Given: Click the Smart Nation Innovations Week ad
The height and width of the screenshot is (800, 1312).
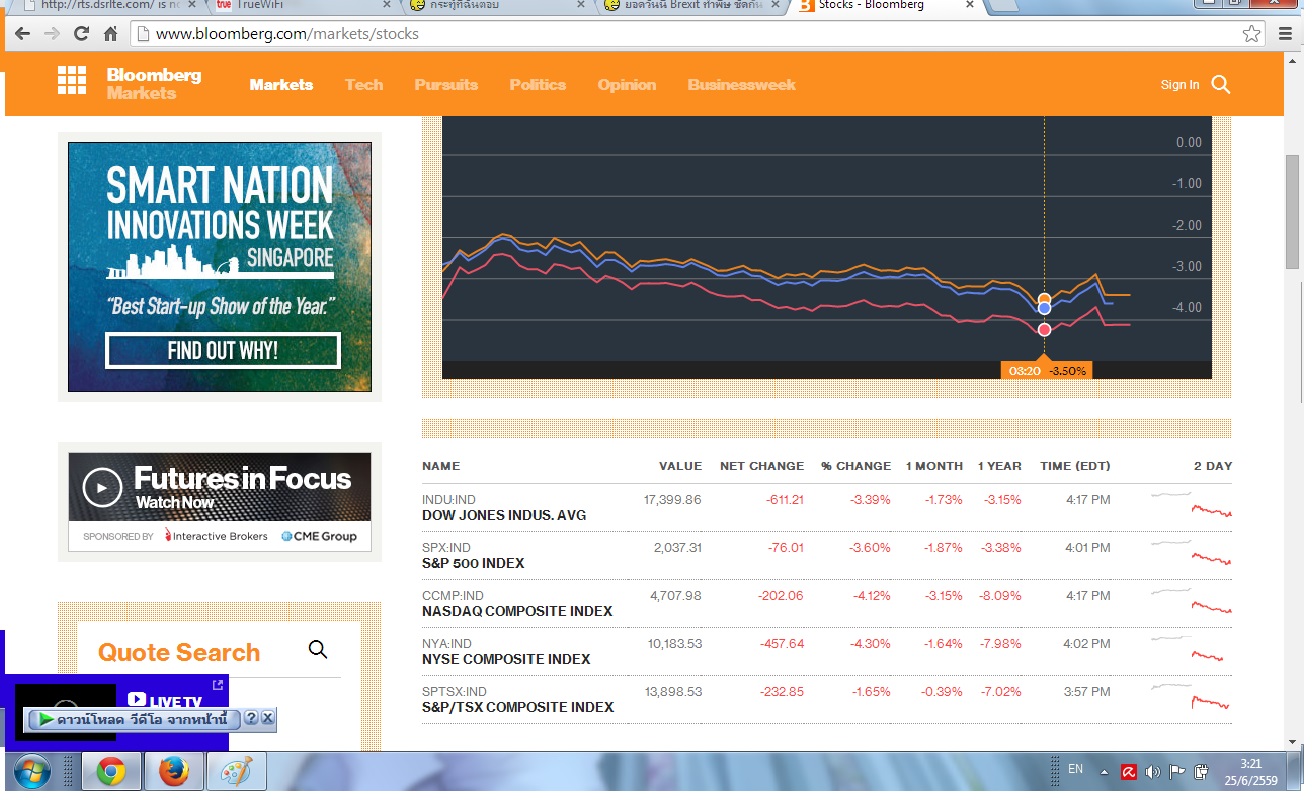Looking at the screenshot, I should click(220, 267).
